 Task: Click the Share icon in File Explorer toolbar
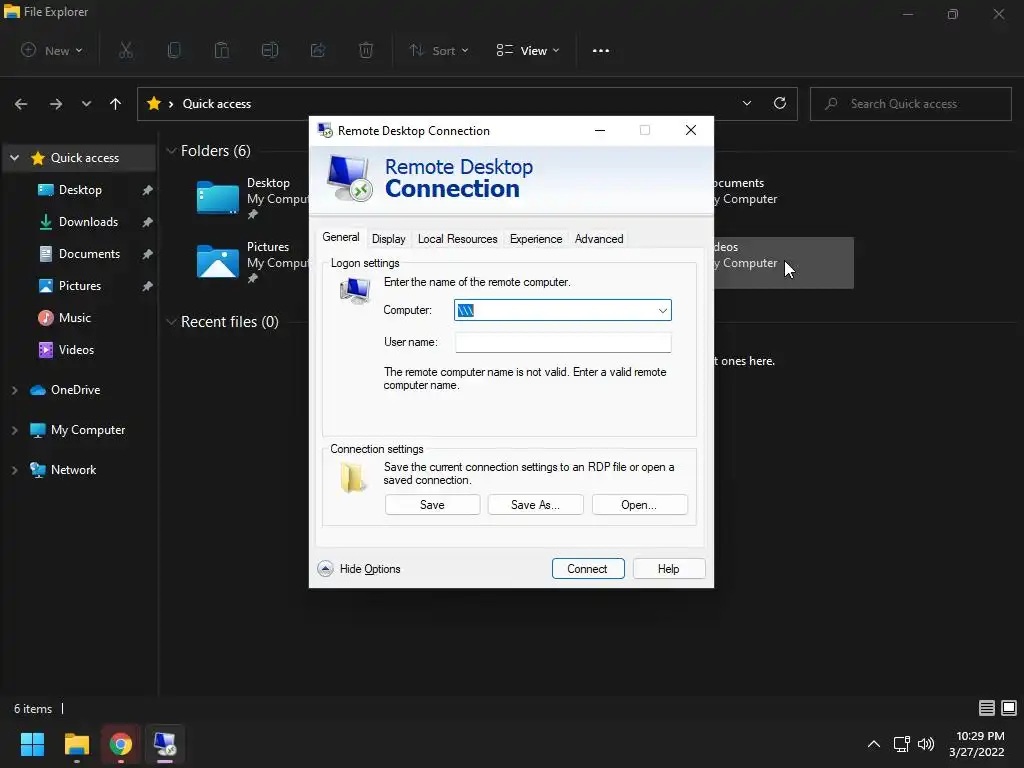pos(318,50)
